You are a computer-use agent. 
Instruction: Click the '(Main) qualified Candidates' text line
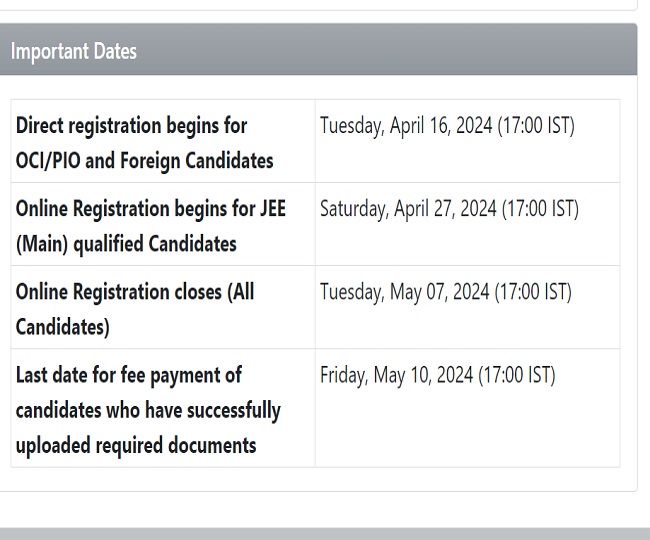pyautogui.click(x=126, y=243)
